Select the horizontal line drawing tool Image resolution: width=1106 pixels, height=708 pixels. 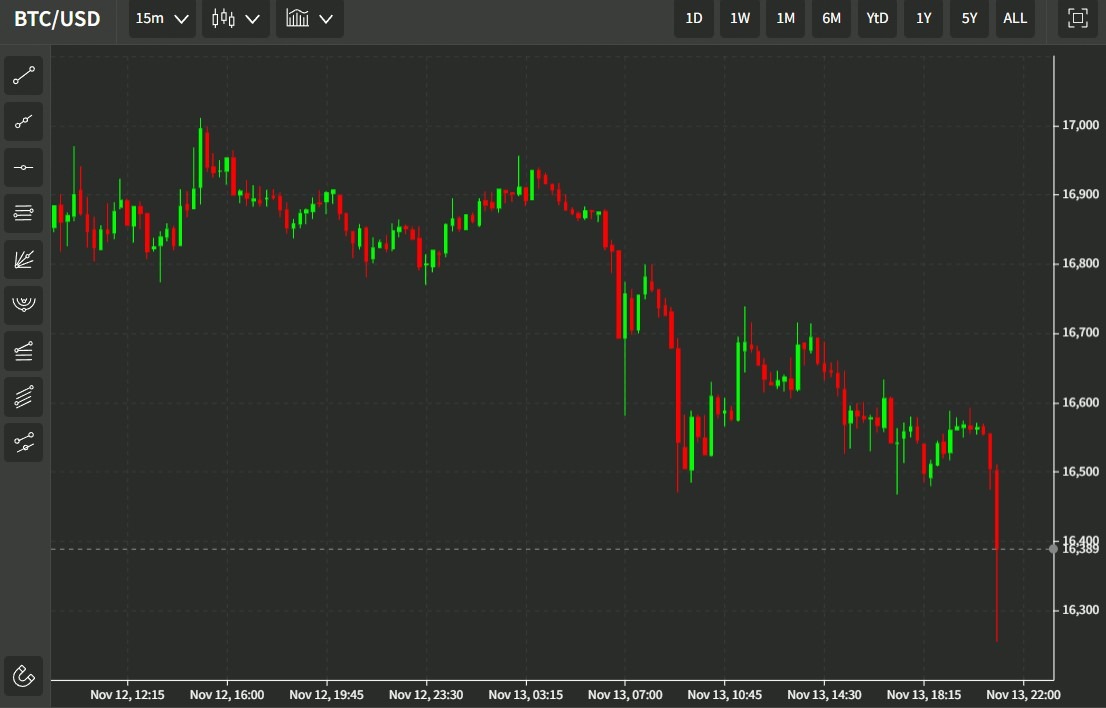[x=23, y=167]
